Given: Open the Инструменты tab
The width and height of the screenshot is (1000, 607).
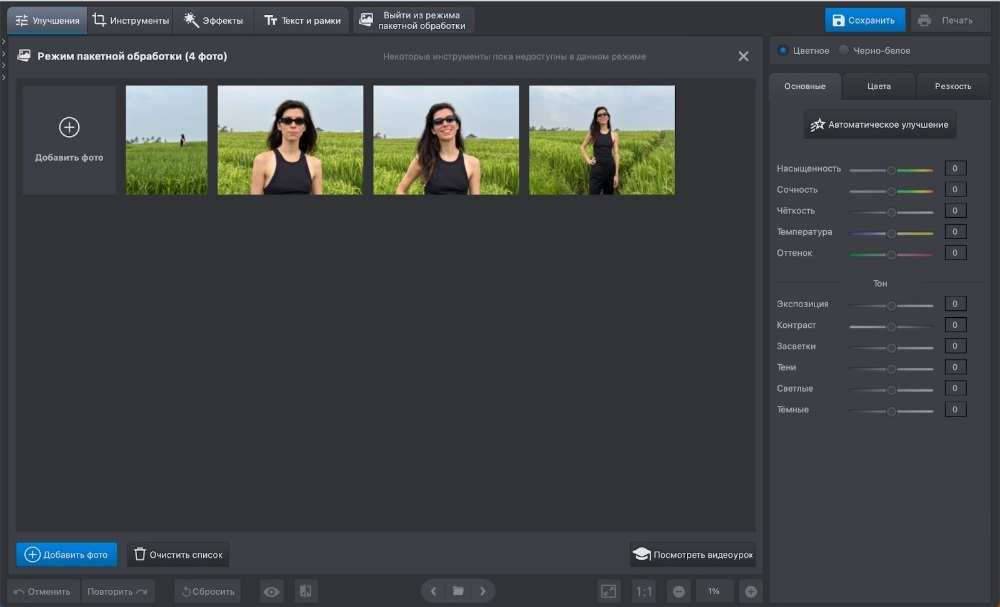Looking at the screenshot, I should [131, 20].
